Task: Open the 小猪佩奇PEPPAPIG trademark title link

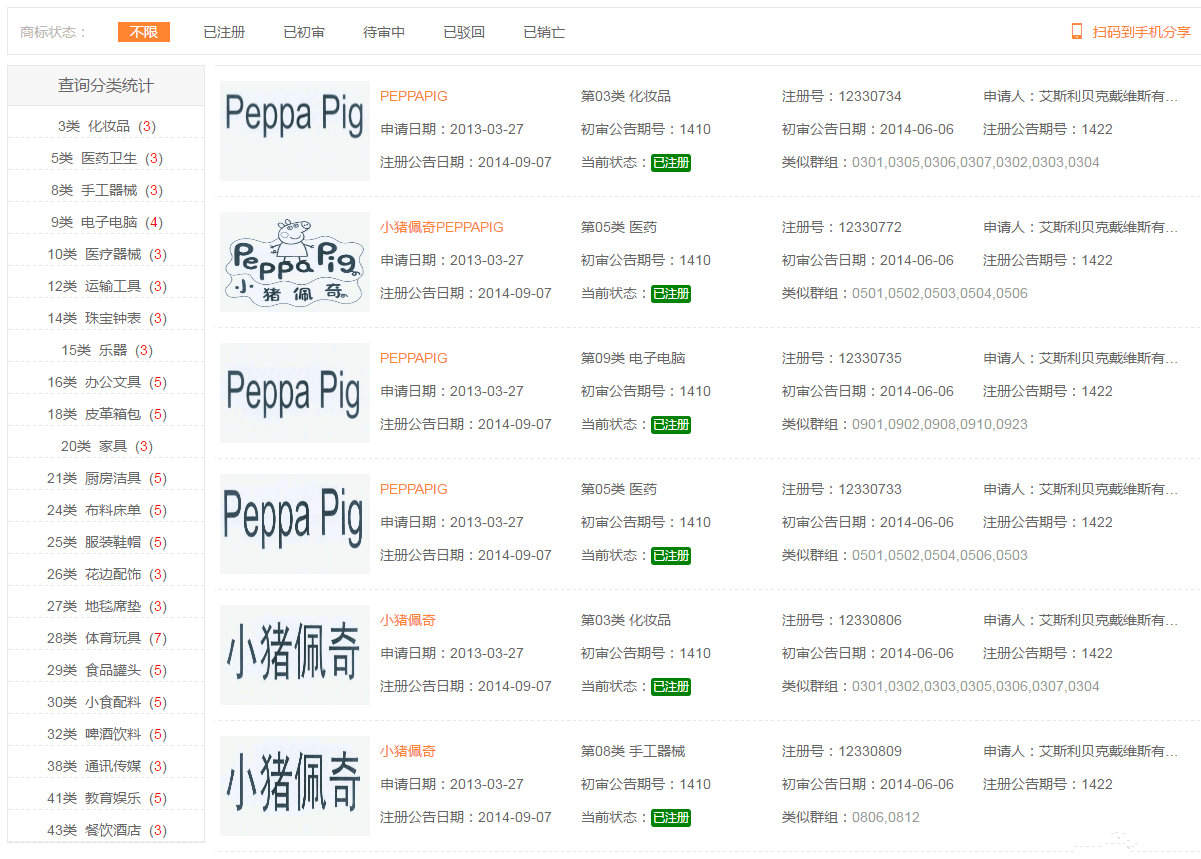Action: [x=441, y=227]
